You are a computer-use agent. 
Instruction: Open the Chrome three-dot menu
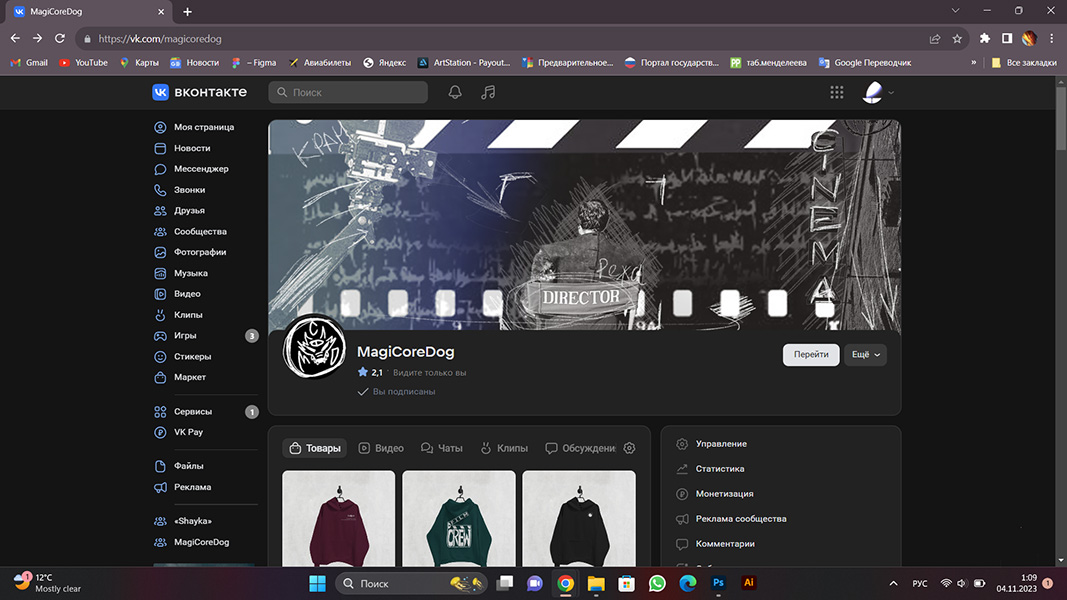click(x=1051, y=39)
